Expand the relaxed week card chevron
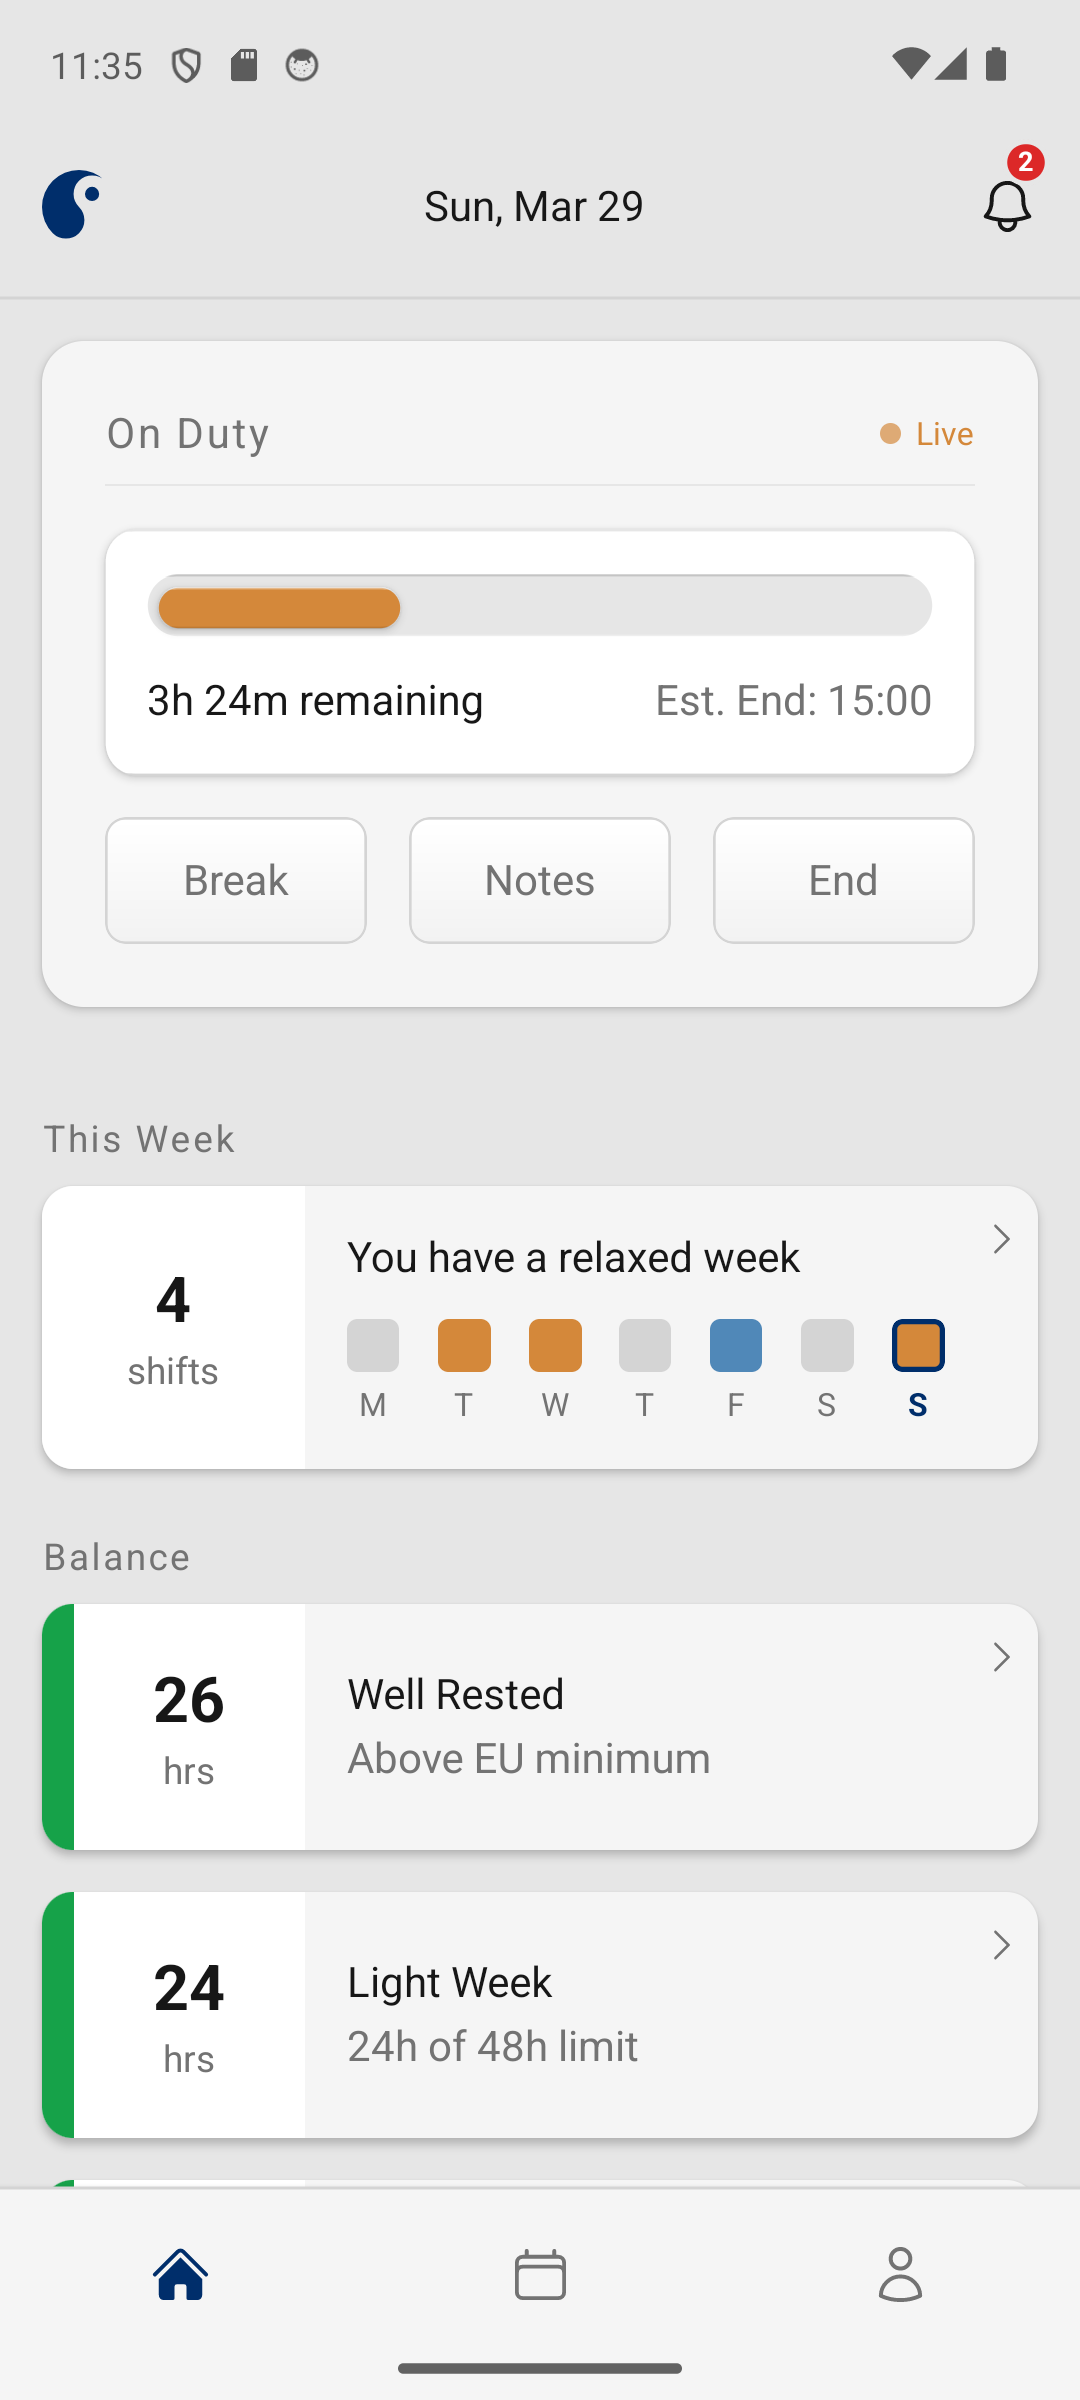The height and width of the screenshot is (2400, 1080). tap(1001, 1240)
